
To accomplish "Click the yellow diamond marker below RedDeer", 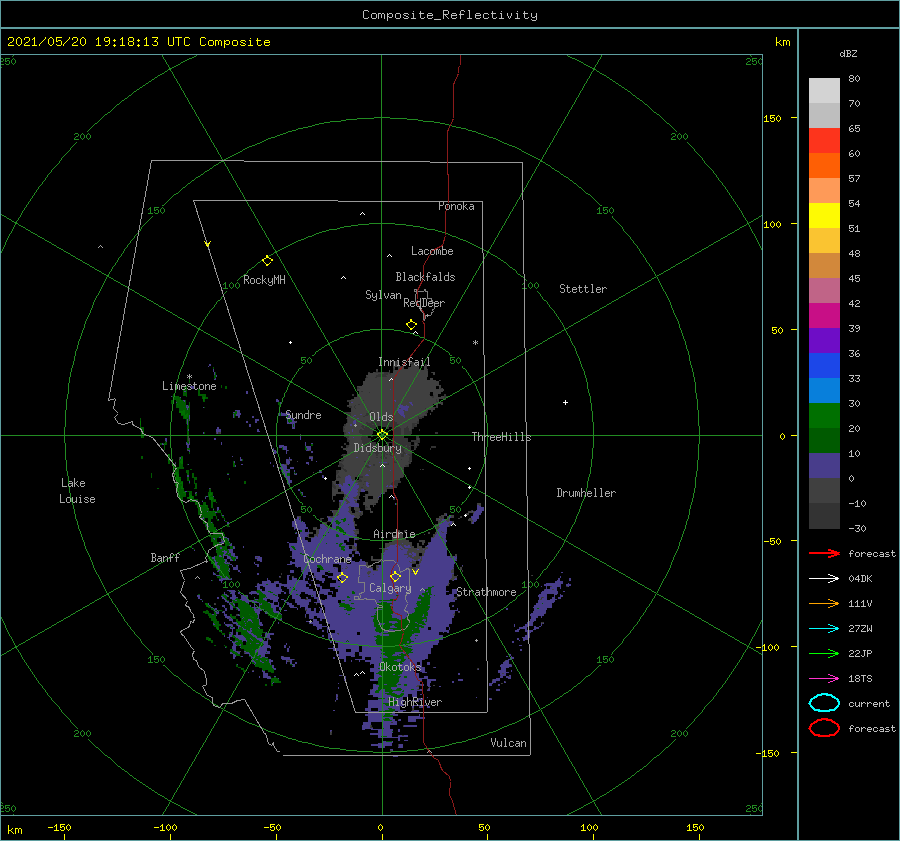I will (412, 325).
